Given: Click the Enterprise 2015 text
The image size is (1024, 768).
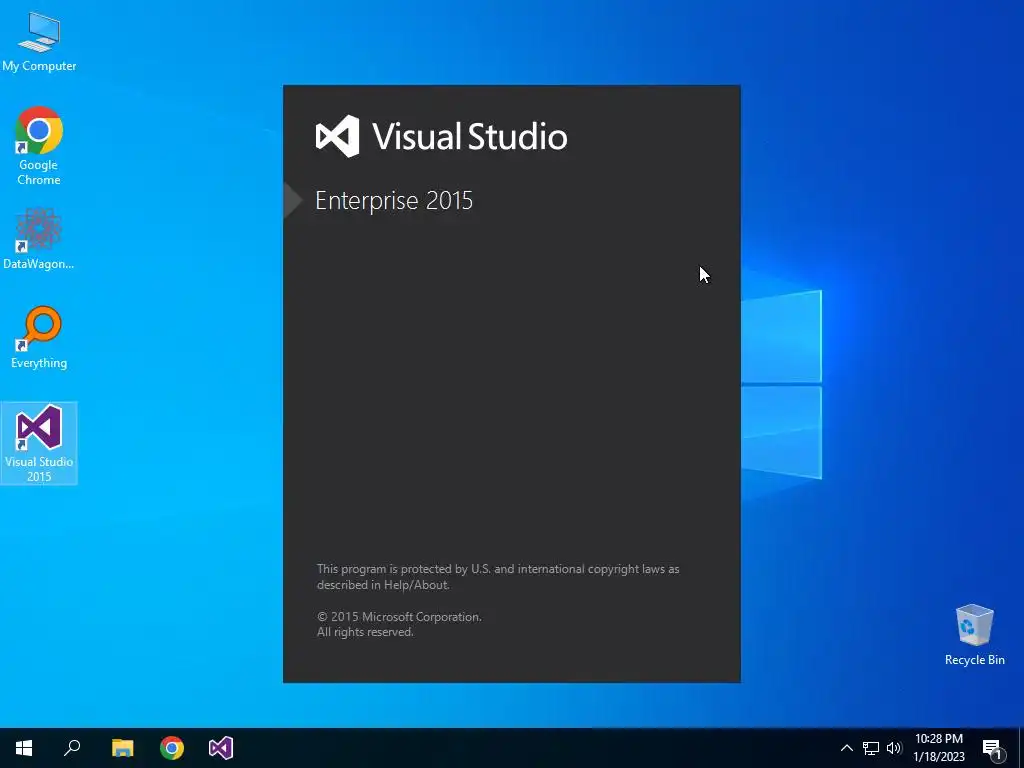Looking at the screenshot, I should point(394,200).
